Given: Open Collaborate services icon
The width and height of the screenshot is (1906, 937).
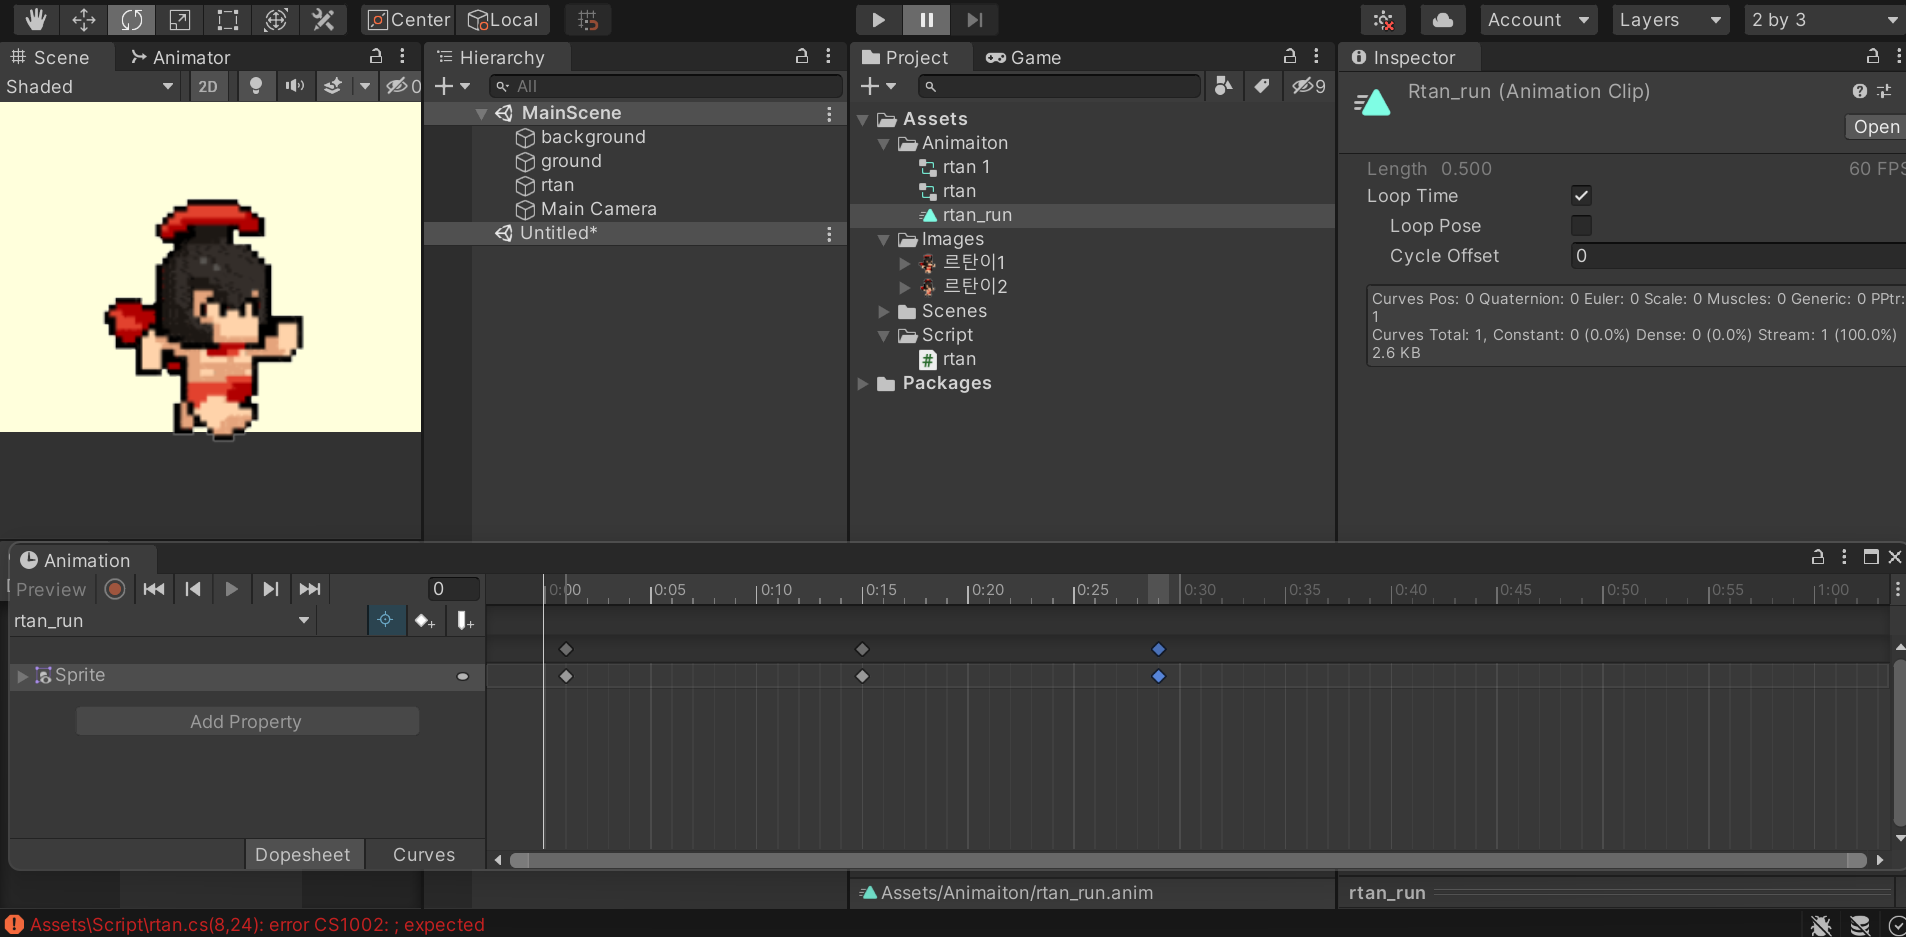Looking at the screenshot, I should pyautogui.click(x=1384, y=20).
